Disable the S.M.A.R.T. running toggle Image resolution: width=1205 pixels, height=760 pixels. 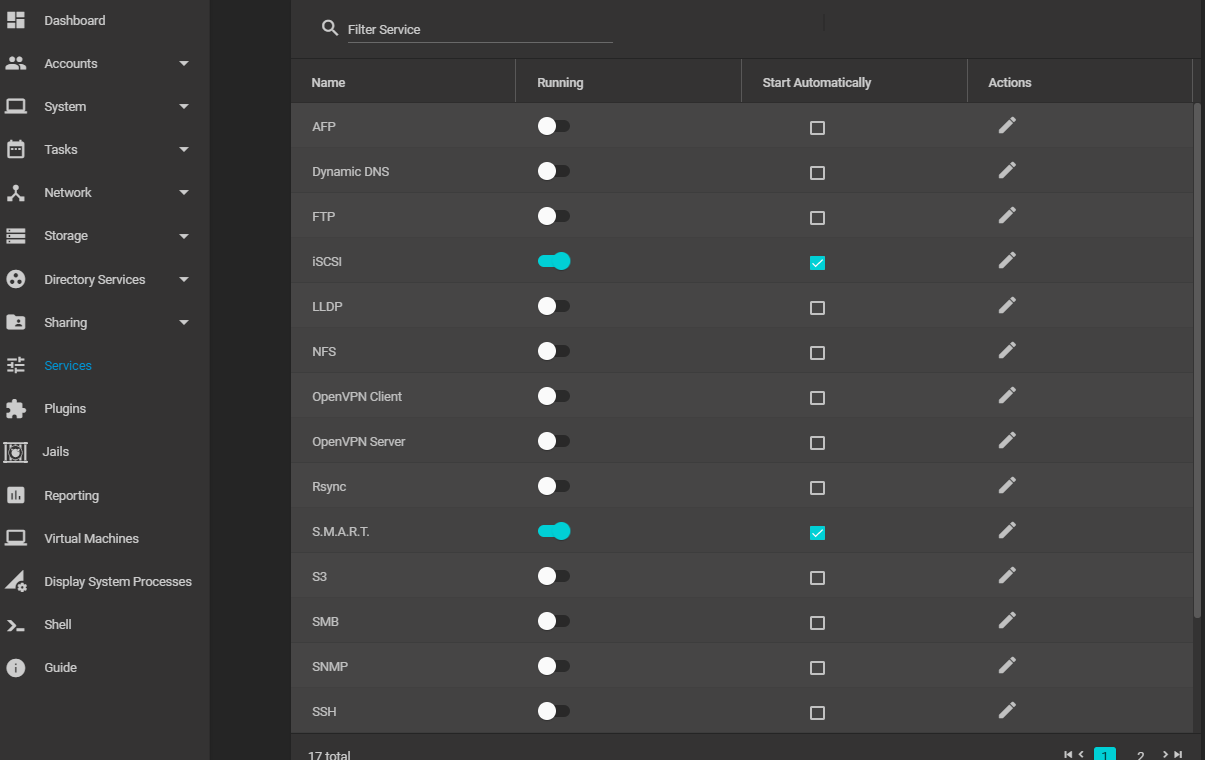(x=553, y=531)
